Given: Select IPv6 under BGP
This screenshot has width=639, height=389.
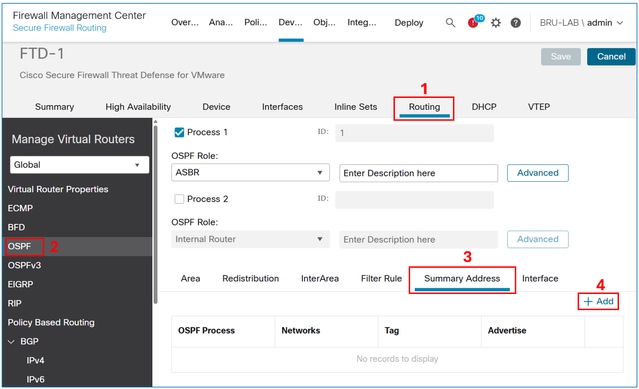Looking at the screenshot, I should coord(35,379).
